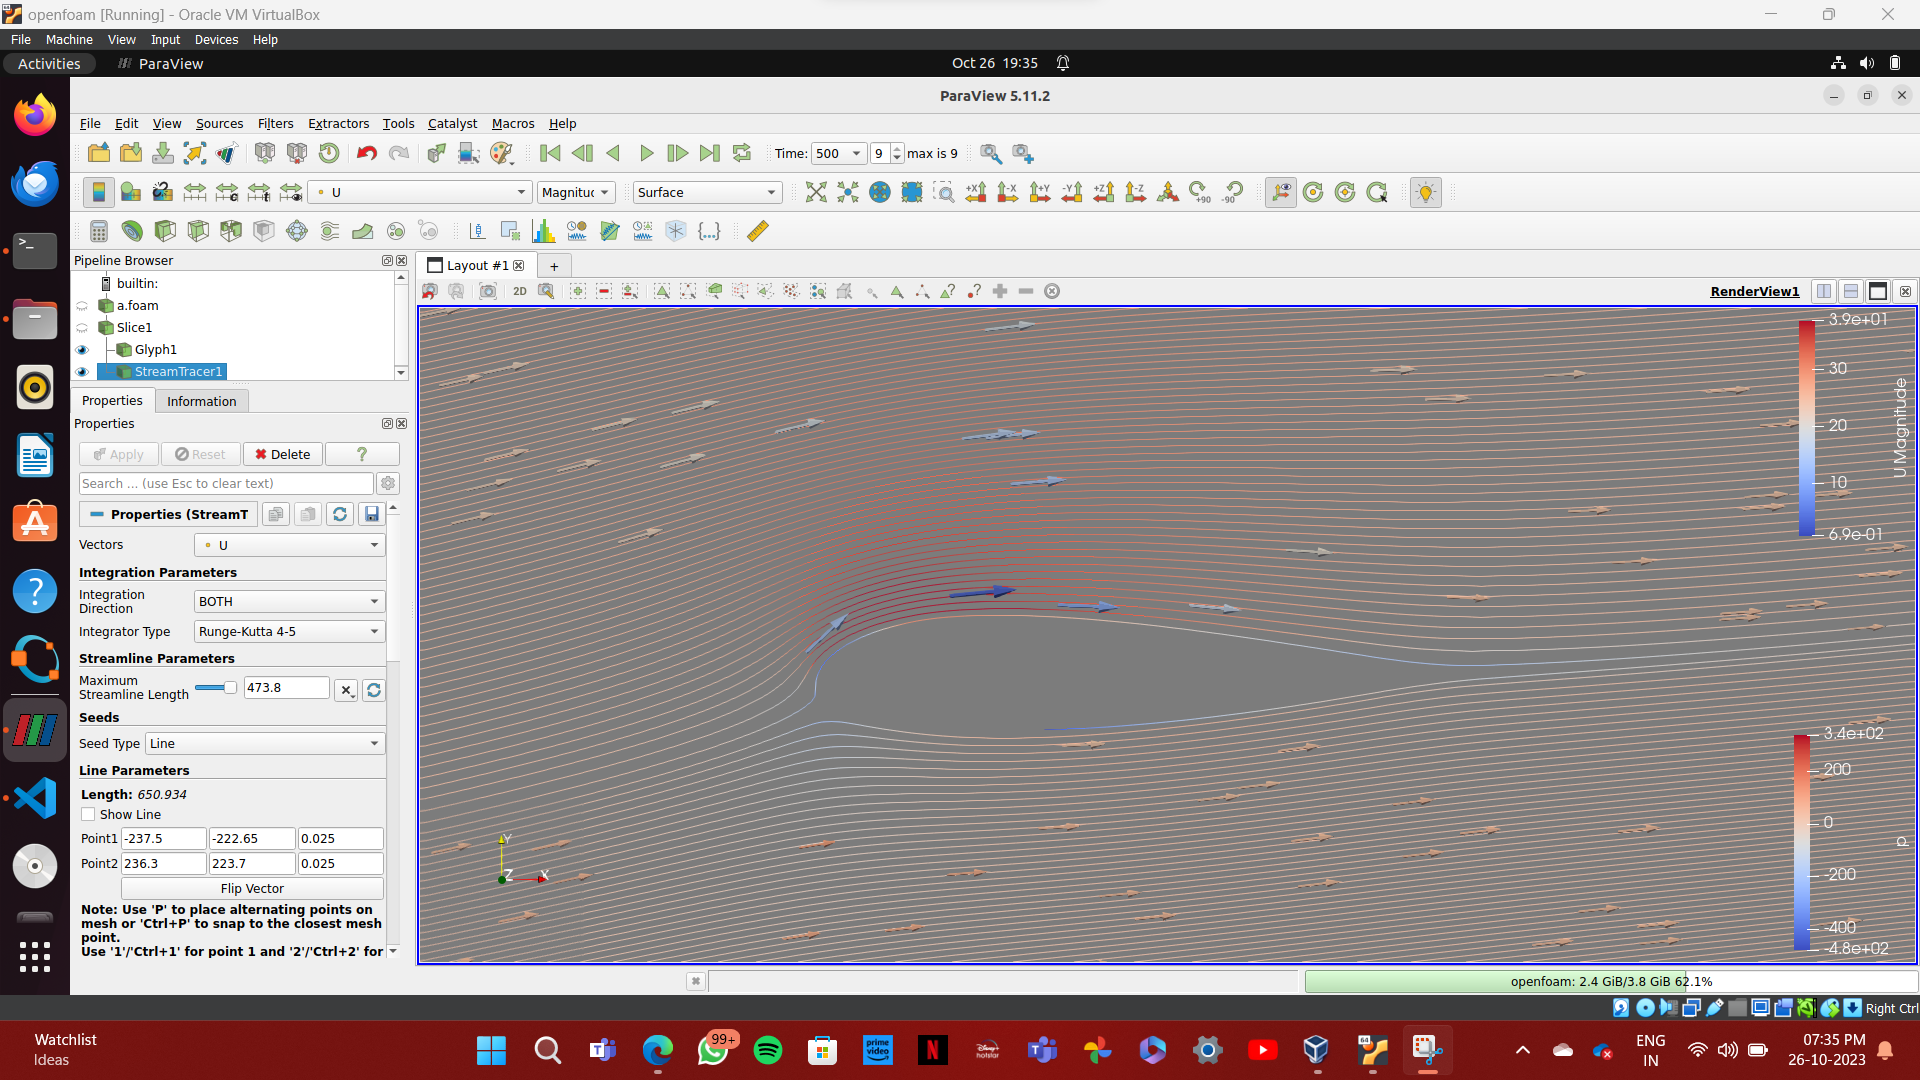The height and width of the screenshot is (1080, 1920).
Task: Switch to the Information tab
Action: 201,400
